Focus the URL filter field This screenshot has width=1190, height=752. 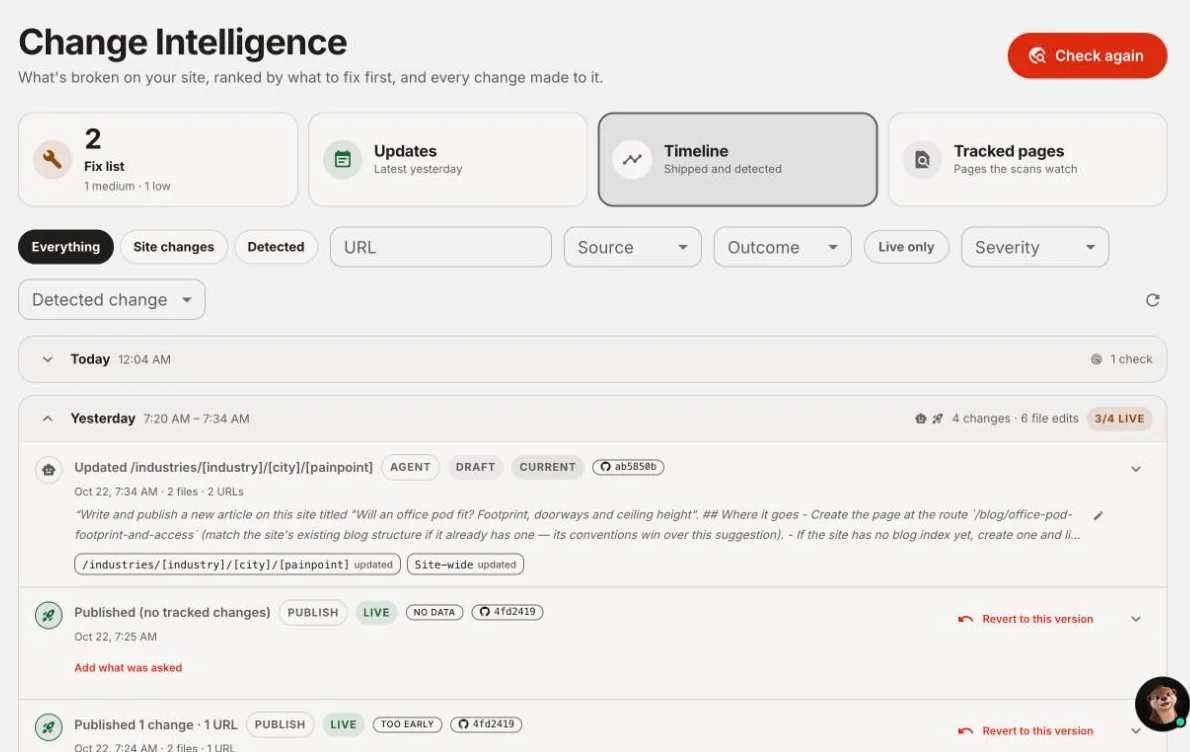(441, 247)
